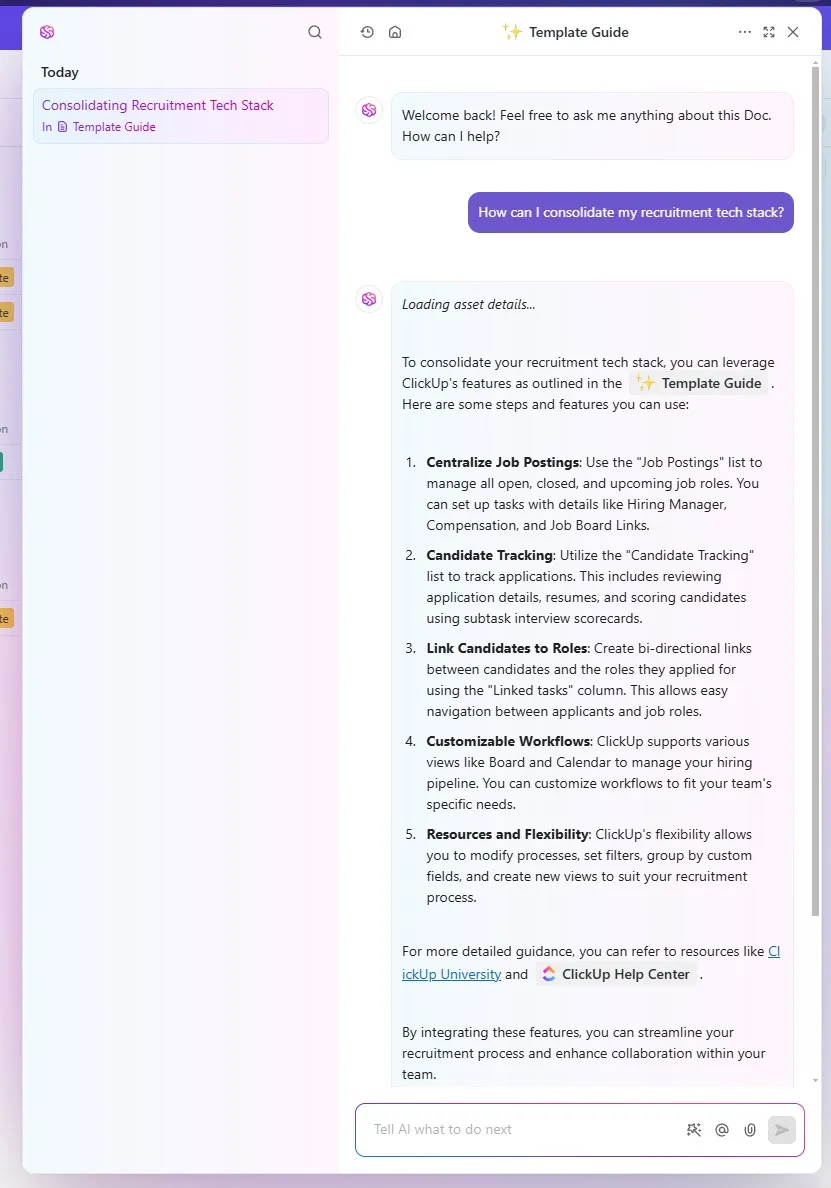Click the sparkle icon in header title
This screenshot has width=831, height=1188.
tap(512, 31)
